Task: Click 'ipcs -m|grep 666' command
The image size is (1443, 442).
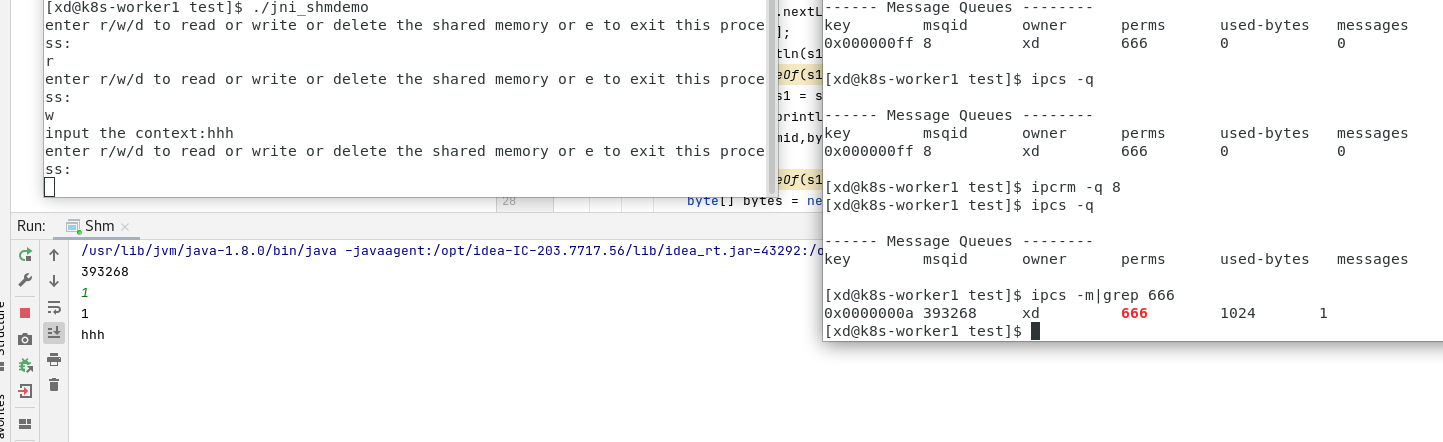Action: (x=1103, y=295)
